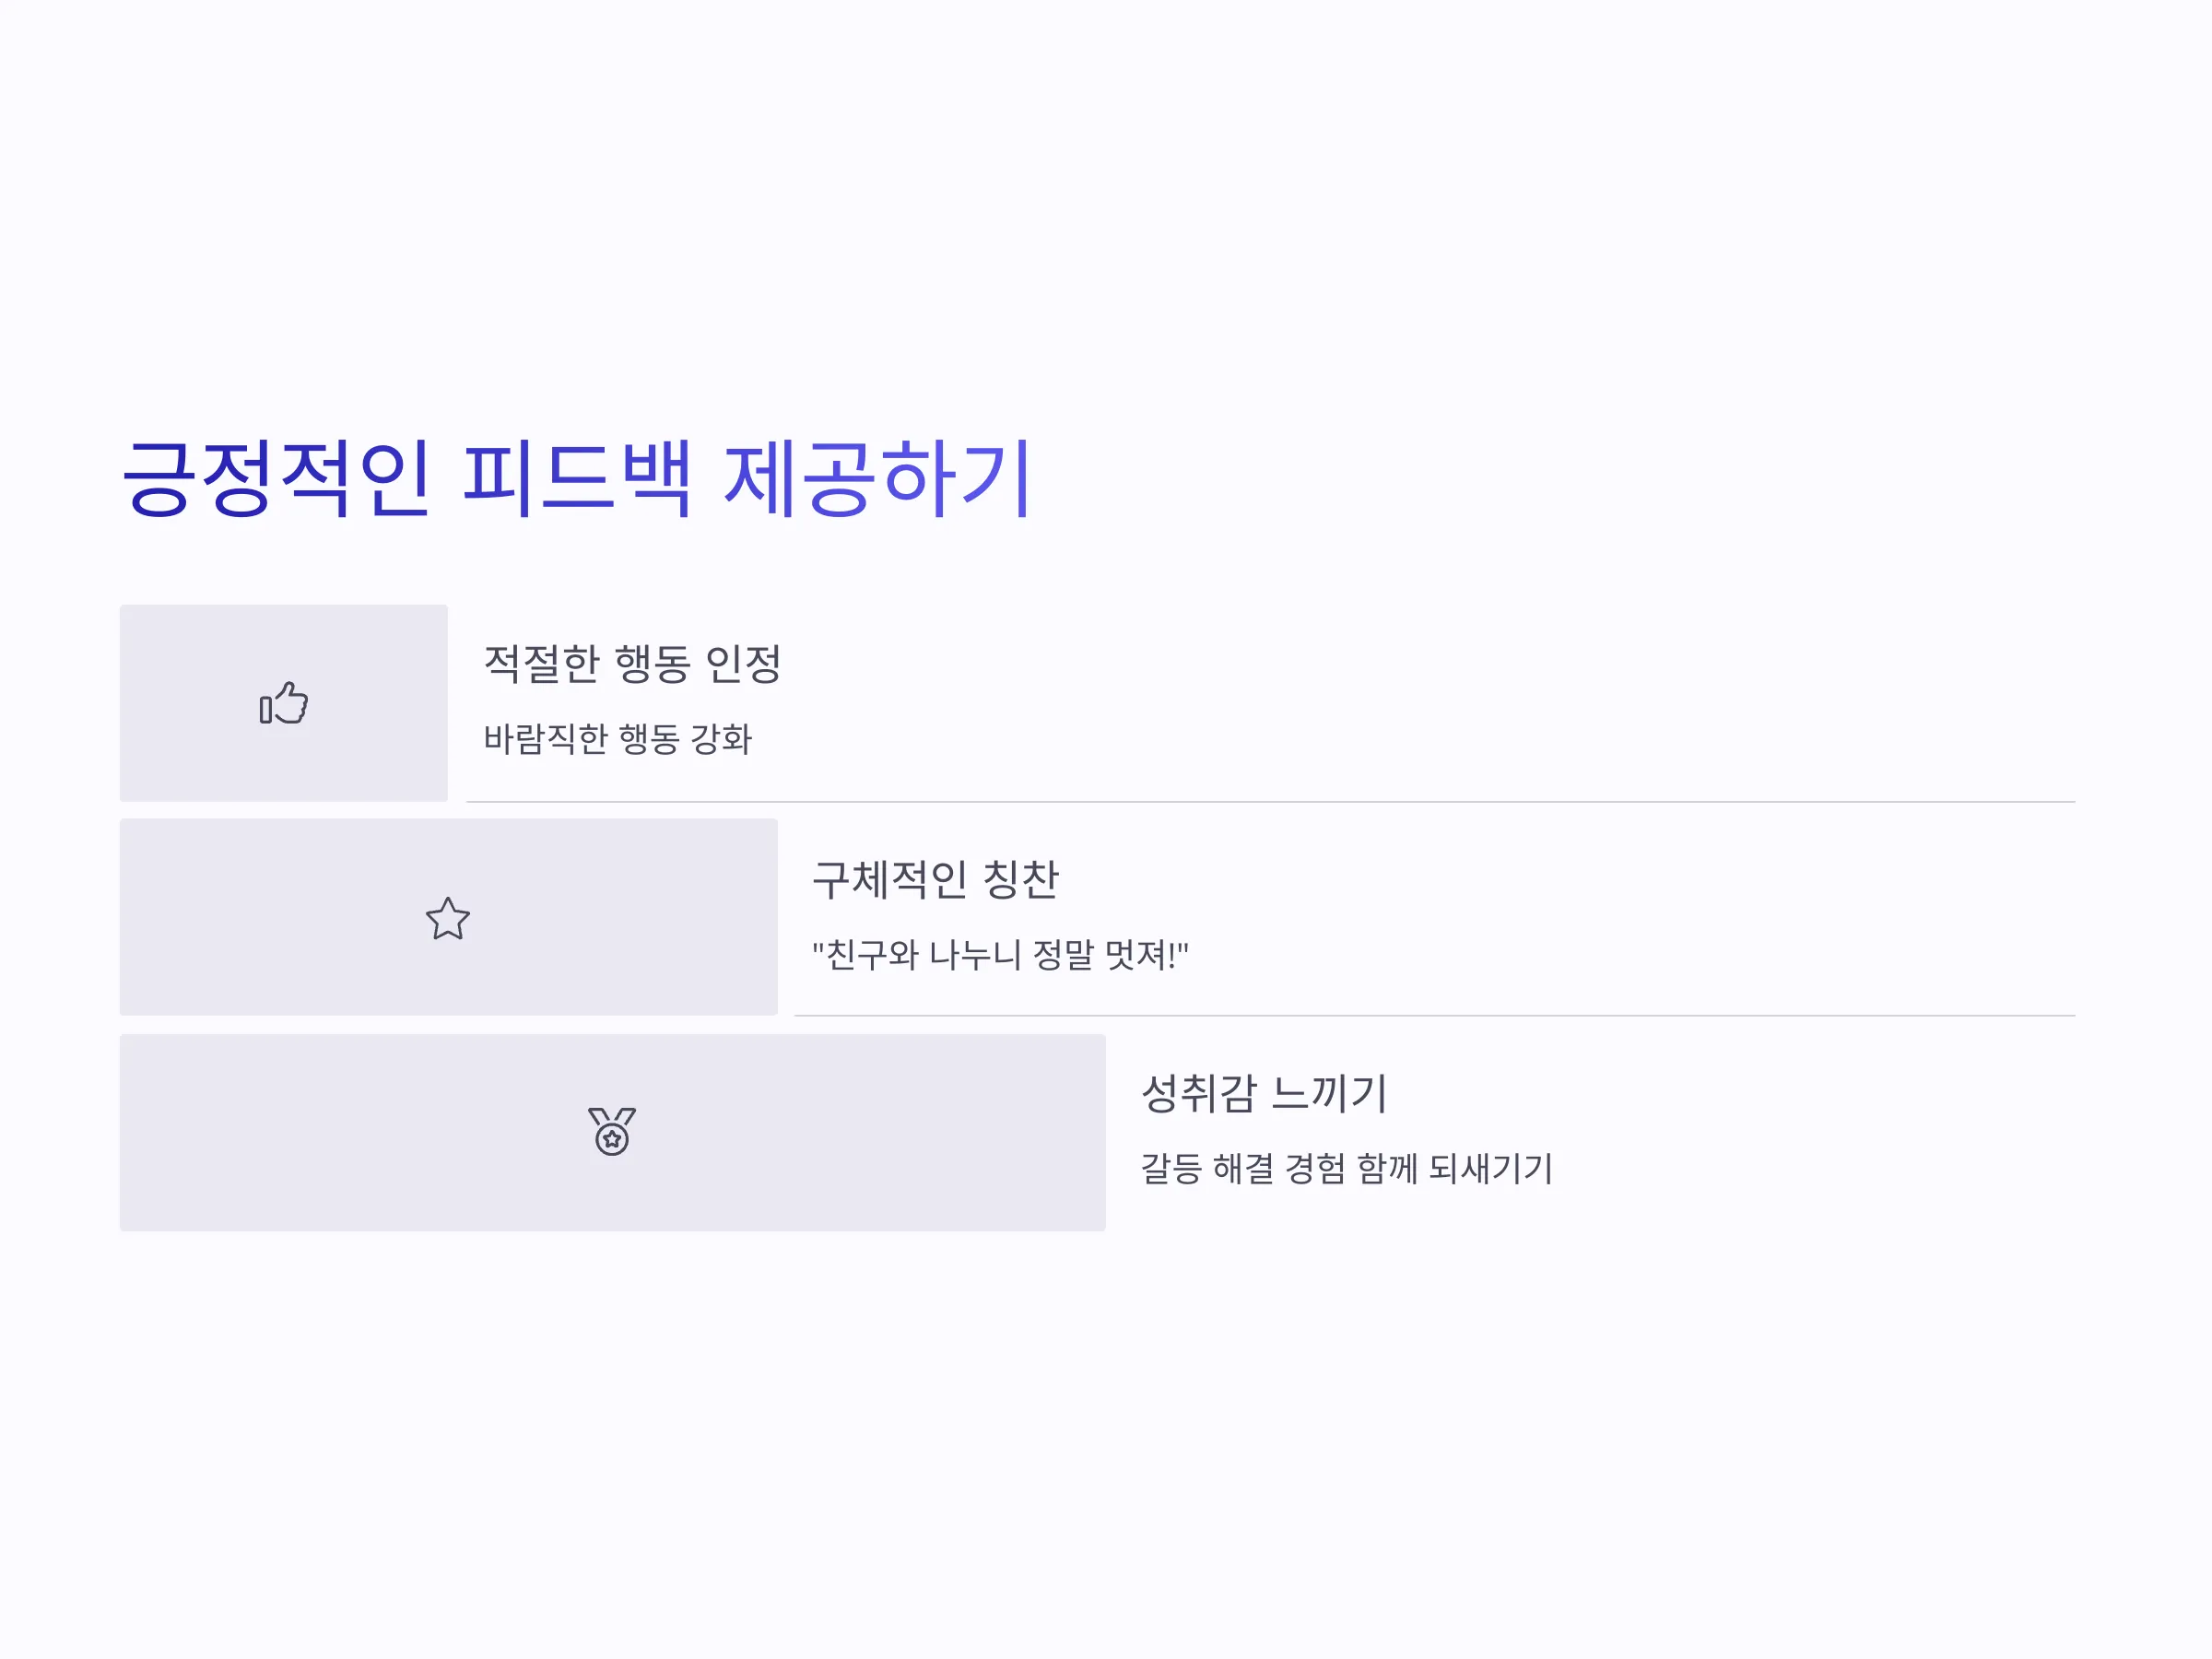The height and width of the screenshot is (1659, 2212).
Task: Click the medal award icon
Action: 612,1132
